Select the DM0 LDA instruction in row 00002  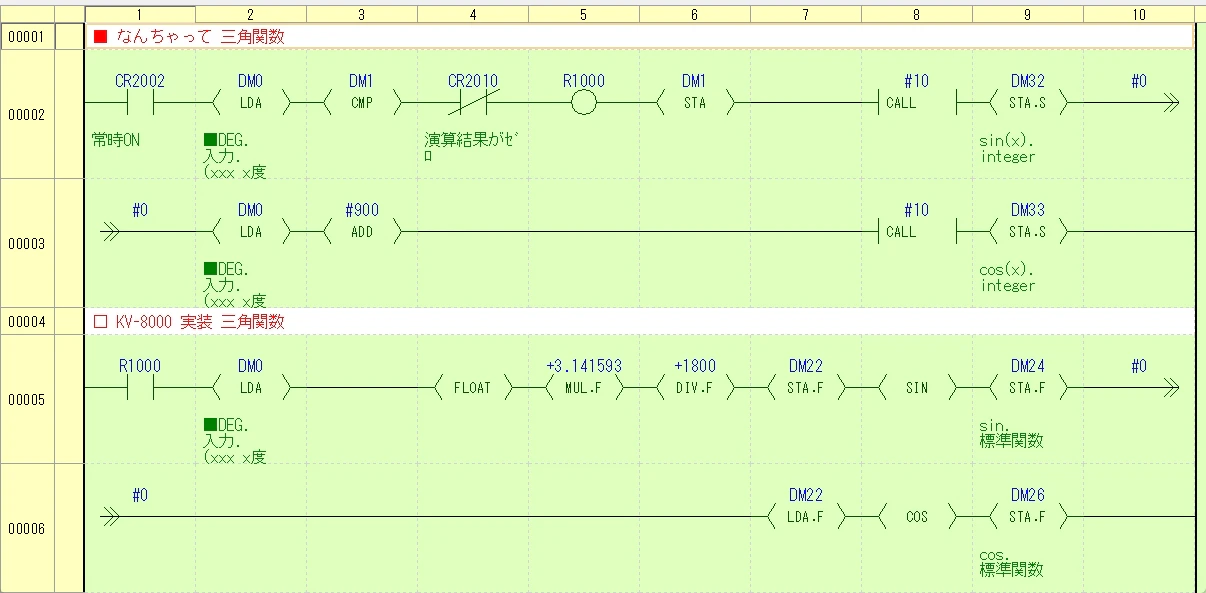pos(250,103)
